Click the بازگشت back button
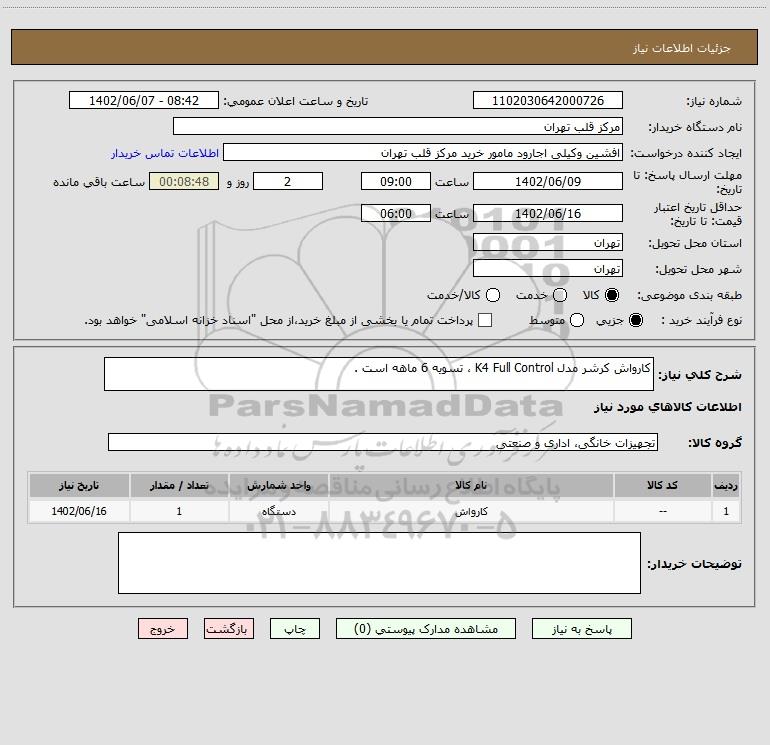The height and width of the screenshot is (745, 770). click(229, 629)
